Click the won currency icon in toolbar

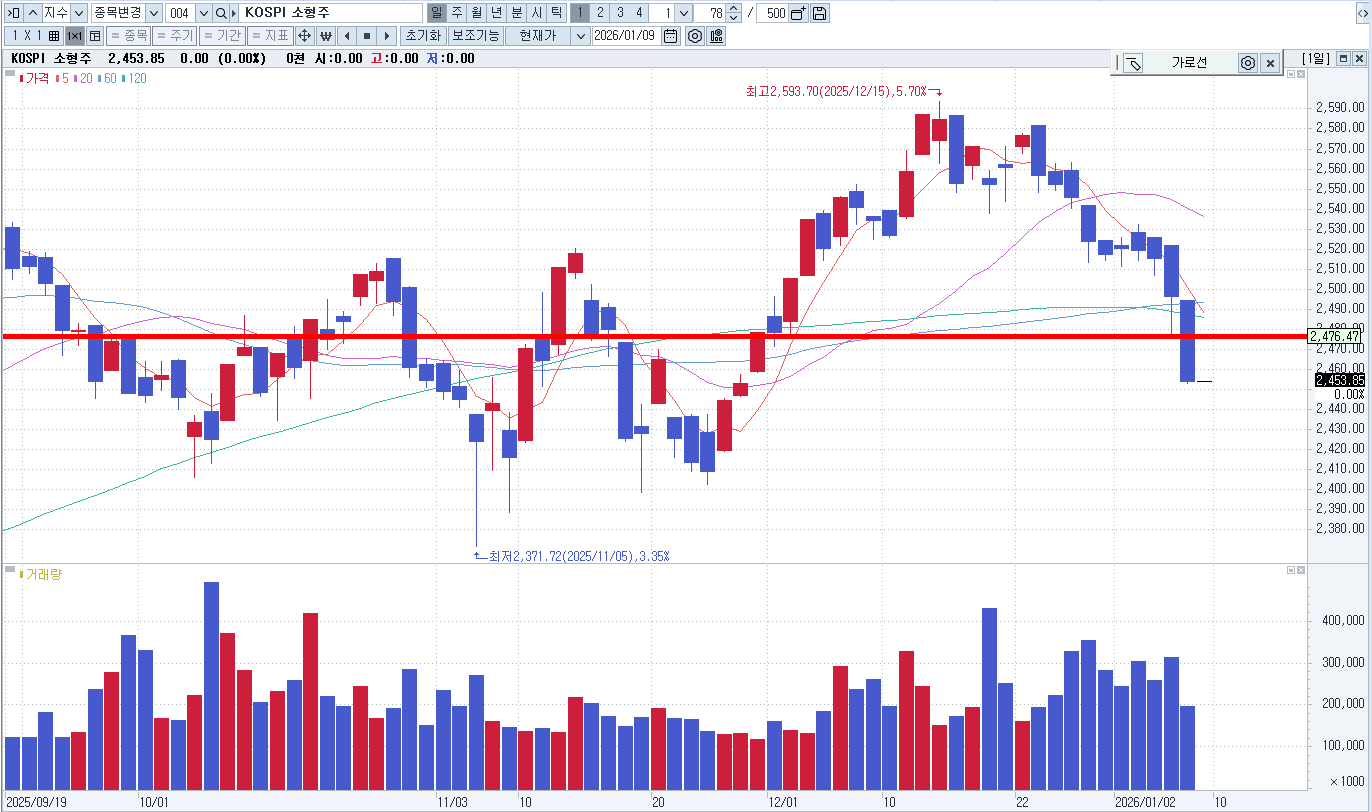coord(326,36)
